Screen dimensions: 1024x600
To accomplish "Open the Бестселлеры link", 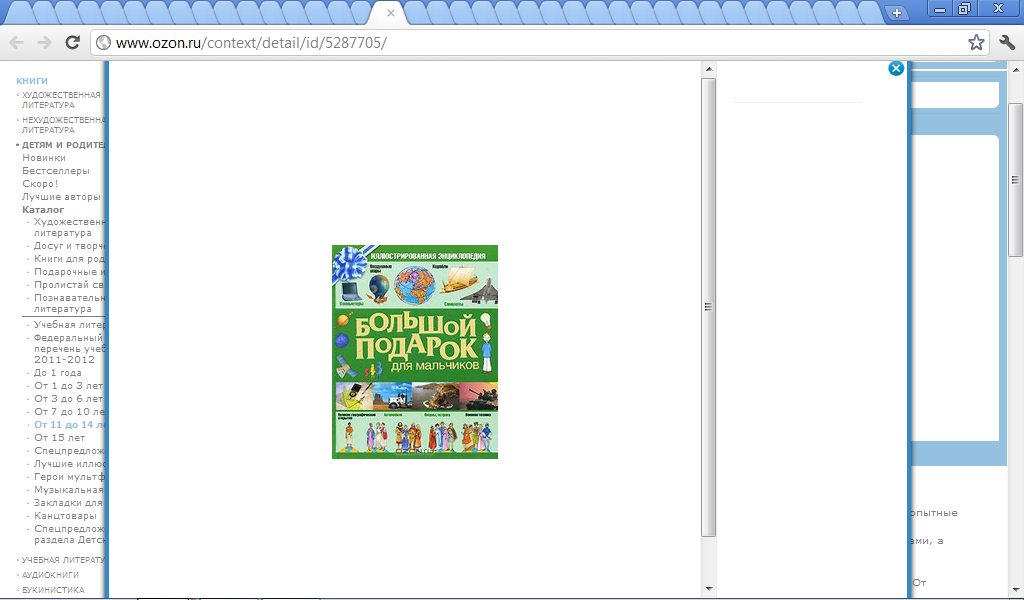I will click(x=56, y=171).
